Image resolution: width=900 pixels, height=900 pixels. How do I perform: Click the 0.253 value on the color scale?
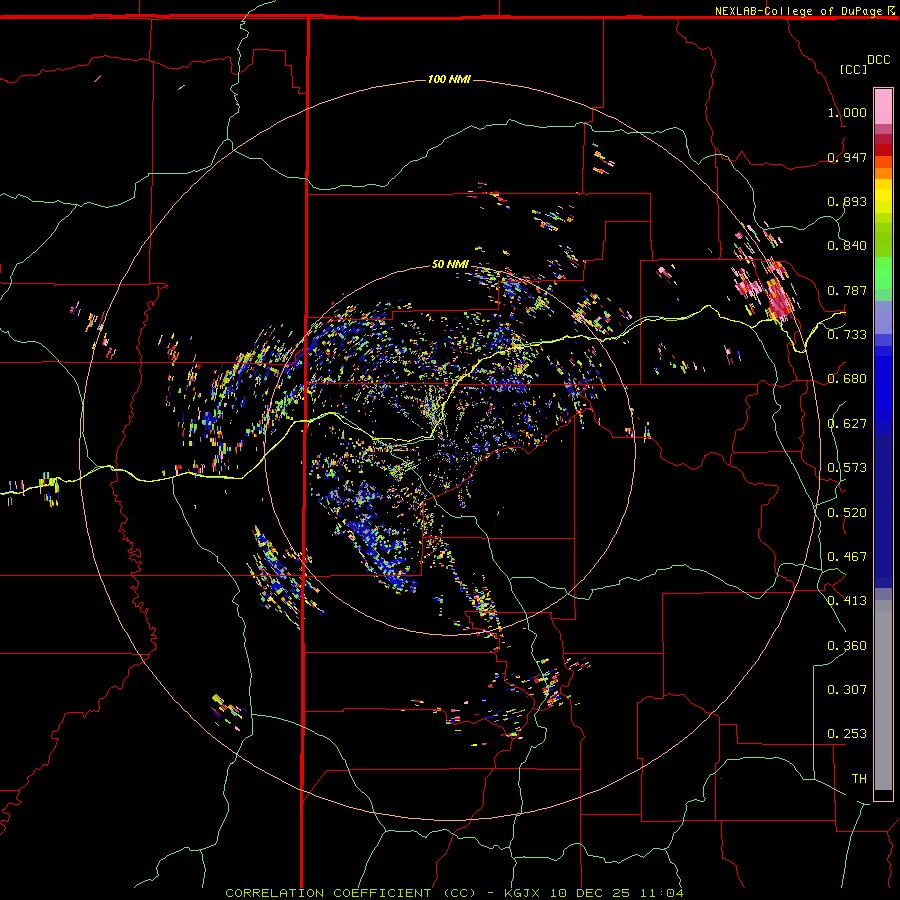click(847, 734)
